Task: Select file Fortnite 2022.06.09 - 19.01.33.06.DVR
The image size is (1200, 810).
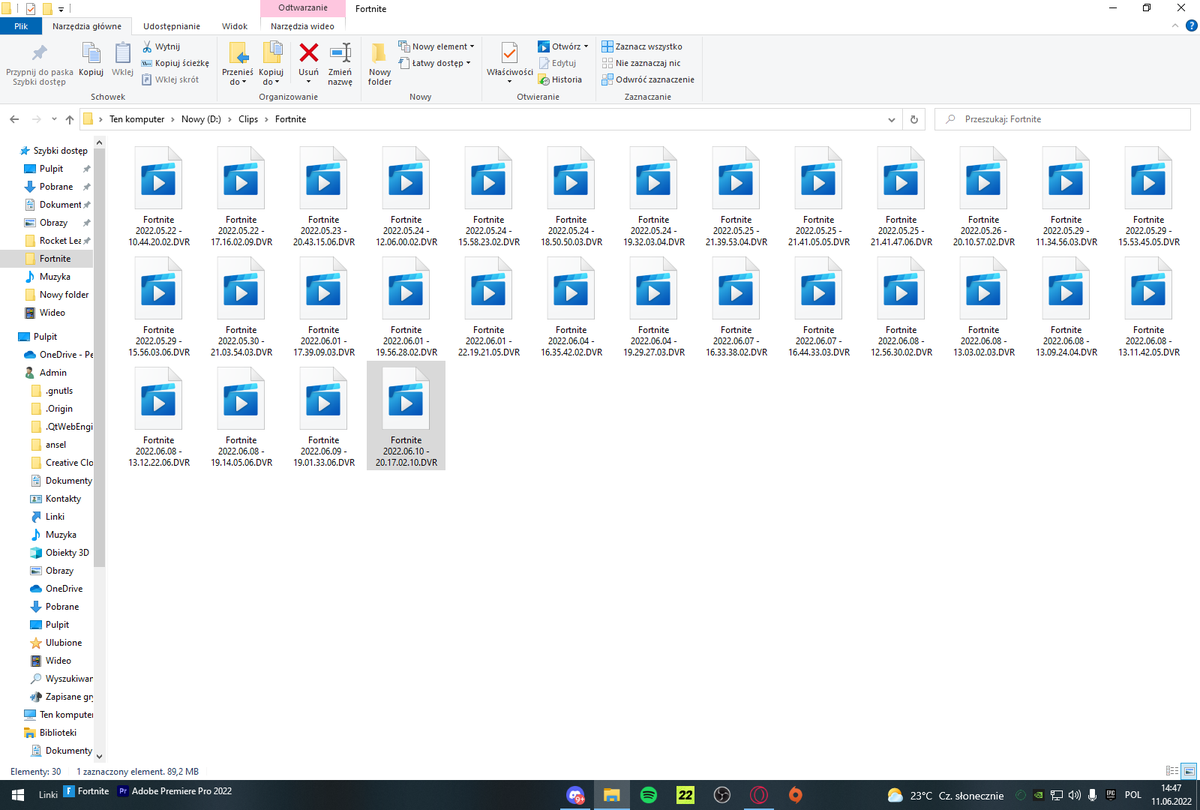Action: pos(323,417)
